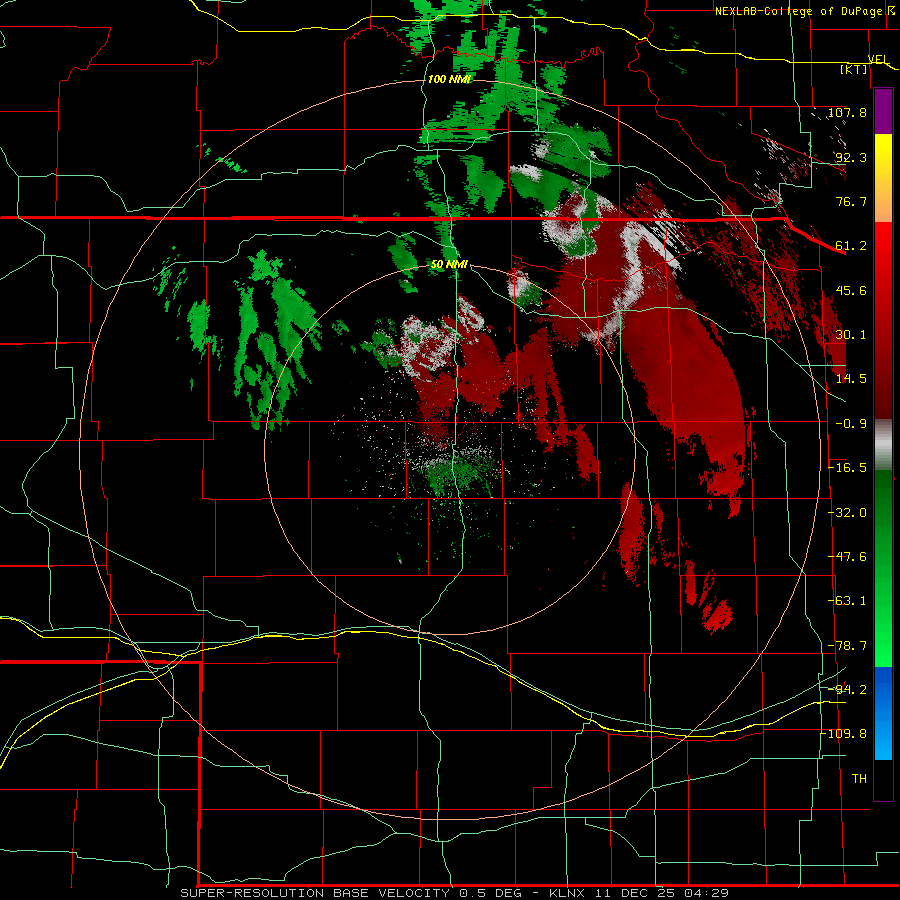
Task: Click the 30.1 legend value
Action: click(x=851, y=335)
